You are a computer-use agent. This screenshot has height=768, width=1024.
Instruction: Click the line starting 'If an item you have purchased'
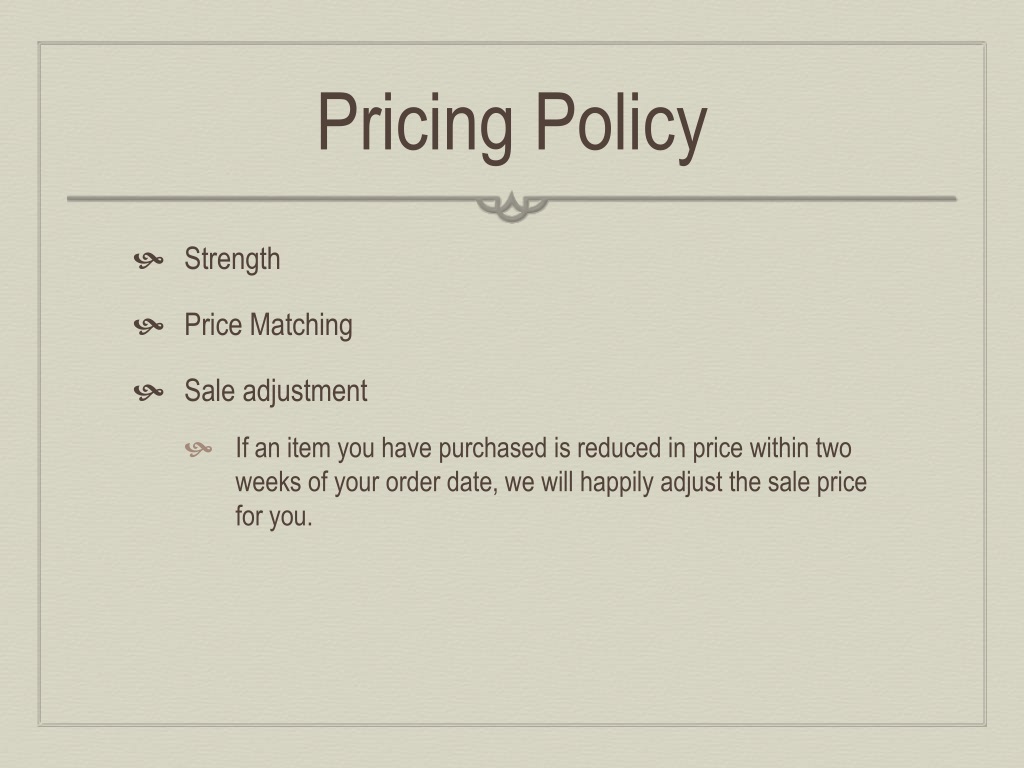tap(543, 449)
